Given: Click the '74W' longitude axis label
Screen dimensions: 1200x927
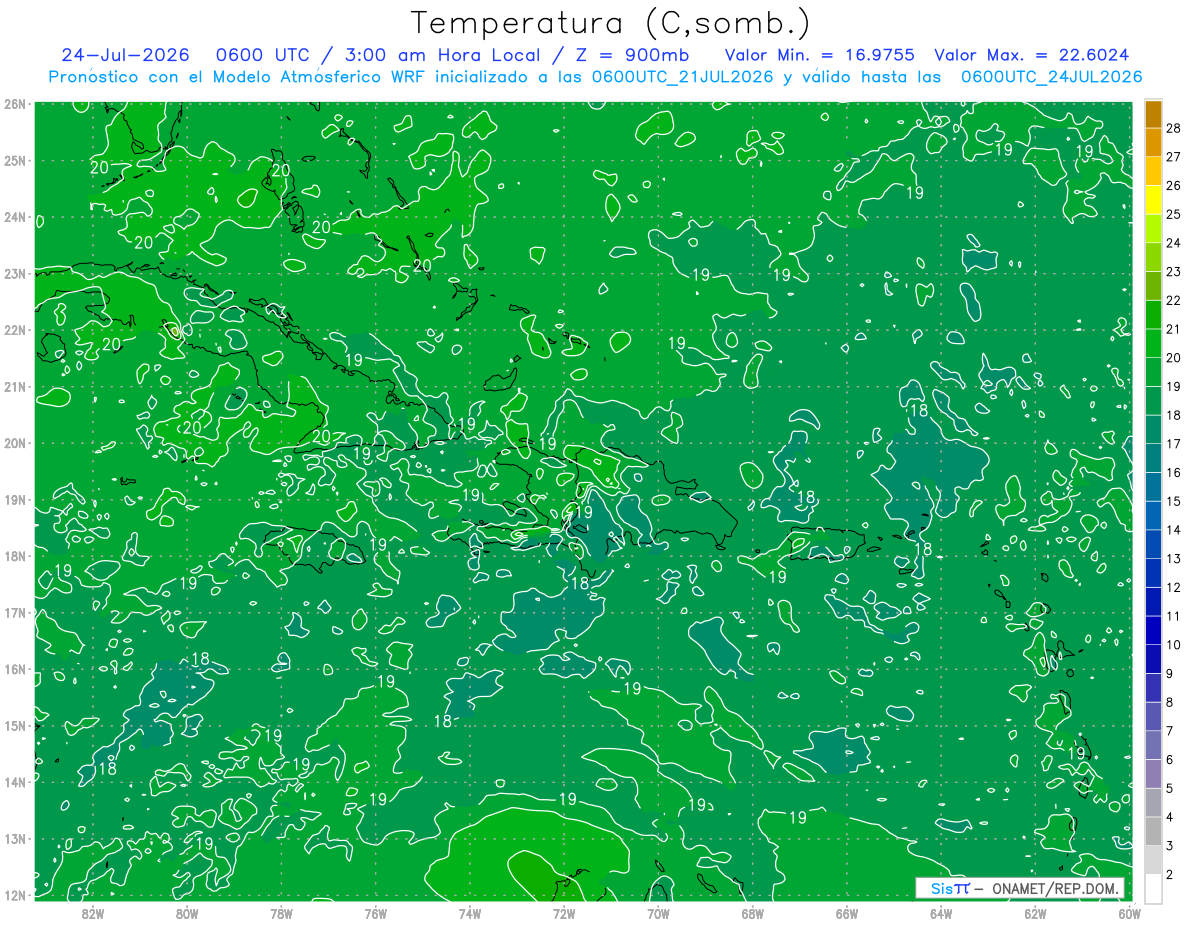Looking at the screenshot, I should (470, 913).
